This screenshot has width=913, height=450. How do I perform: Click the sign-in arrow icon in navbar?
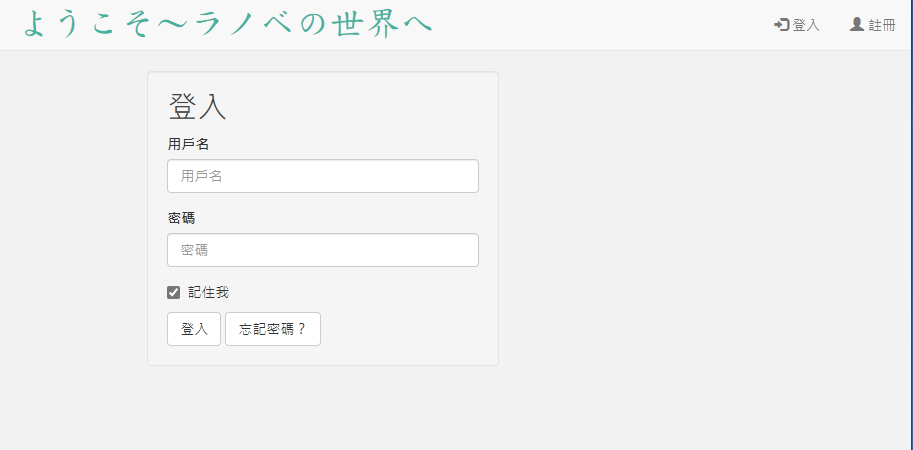(781, 24)
